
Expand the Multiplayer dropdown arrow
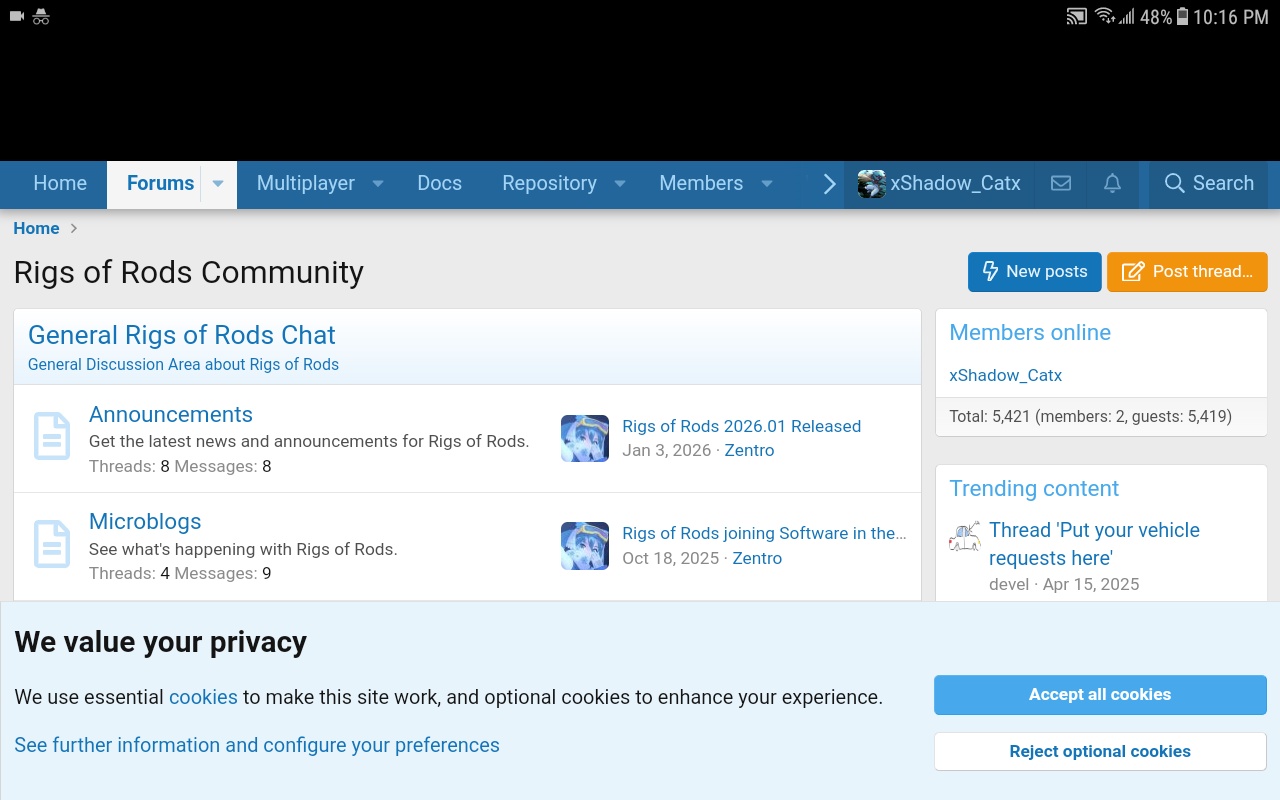(x=378, y=184)
